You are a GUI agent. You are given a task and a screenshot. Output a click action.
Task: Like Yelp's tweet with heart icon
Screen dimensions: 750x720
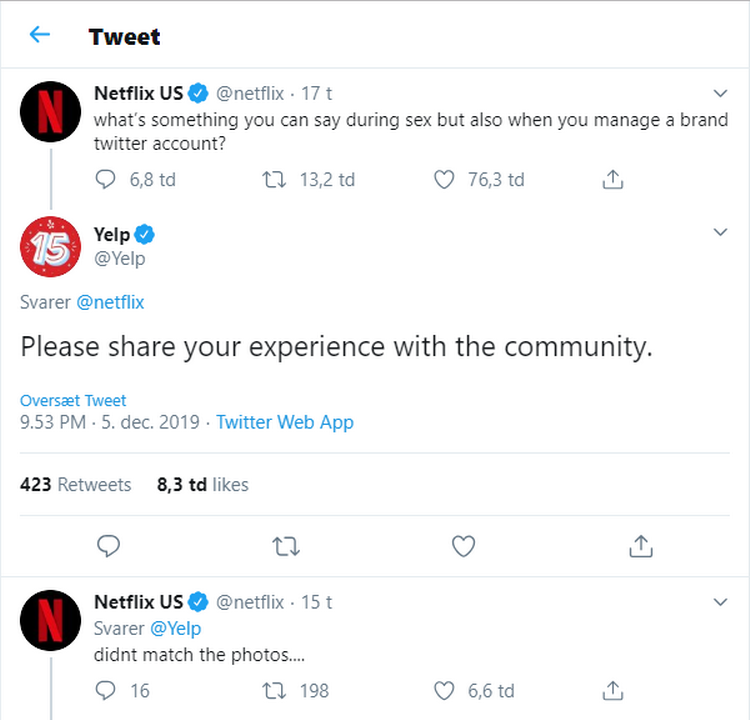pyautogui.click(x=462, y=546)
